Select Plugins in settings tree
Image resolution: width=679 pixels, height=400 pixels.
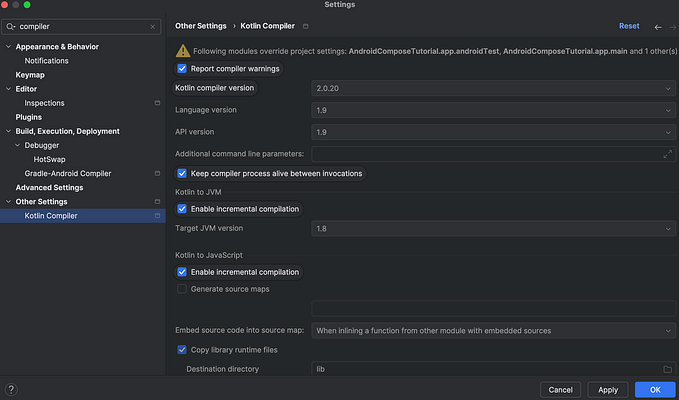coord(29,117)
